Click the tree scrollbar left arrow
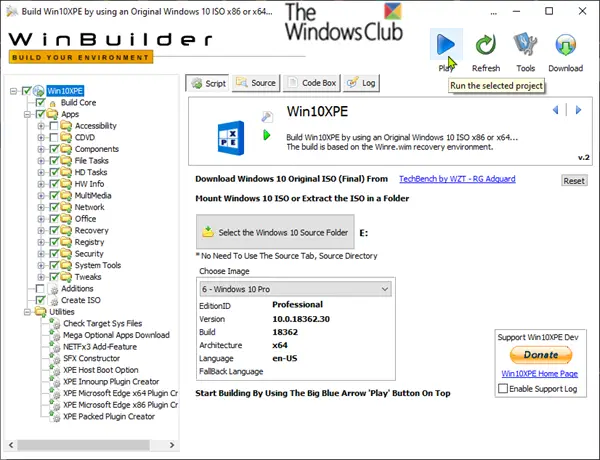 click(x=11, y=445)
